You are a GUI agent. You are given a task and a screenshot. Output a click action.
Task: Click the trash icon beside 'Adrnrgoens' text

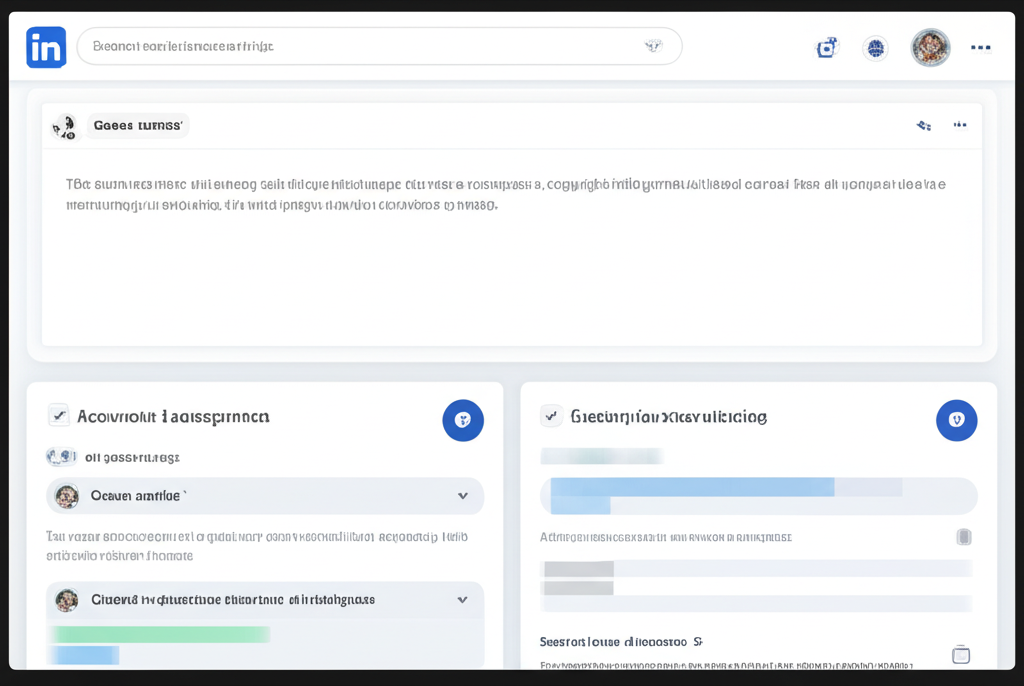coord(964,537)
